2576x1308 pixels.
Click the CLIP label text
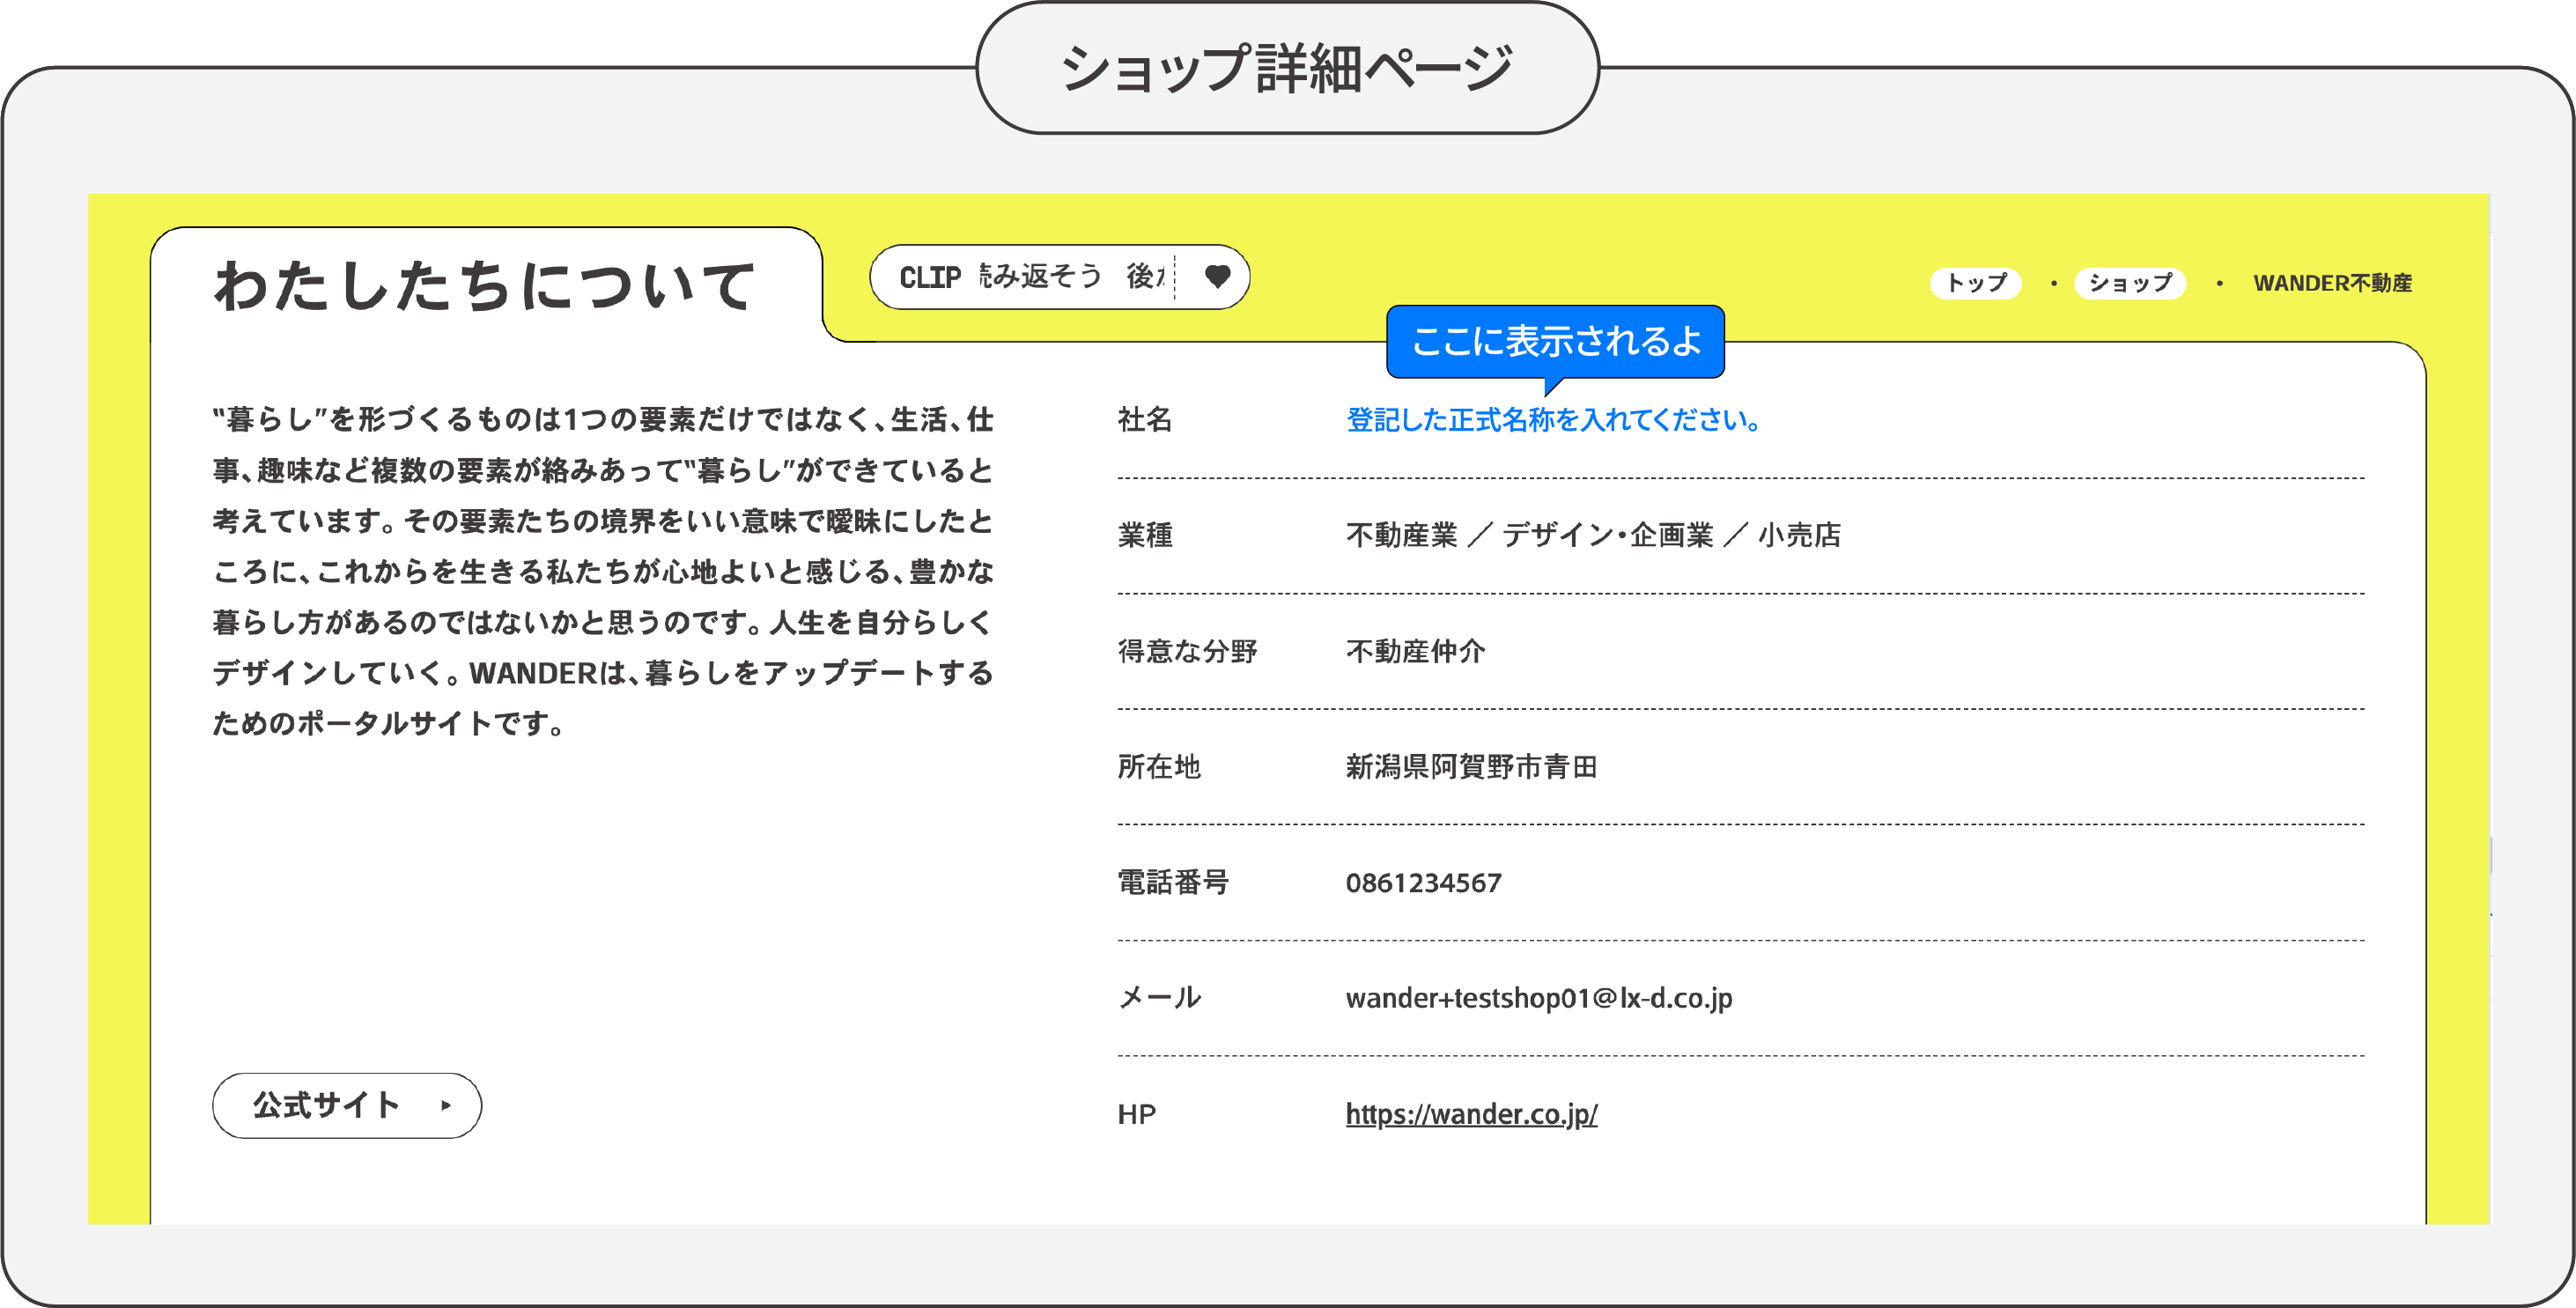(929, 277)
